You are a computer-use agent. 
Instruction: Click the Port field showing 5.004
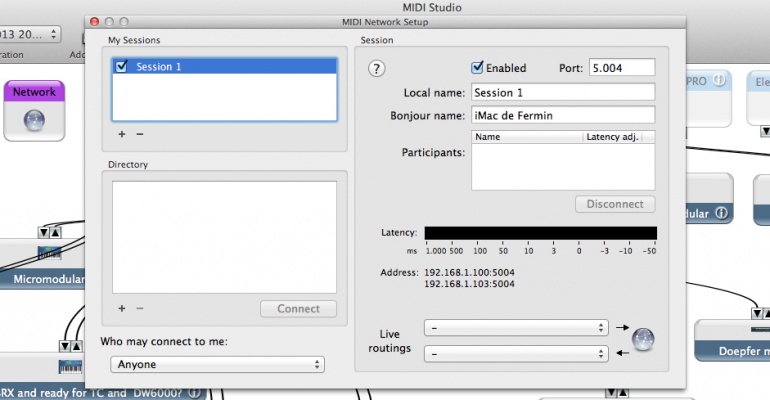click(x=622, y=68)
